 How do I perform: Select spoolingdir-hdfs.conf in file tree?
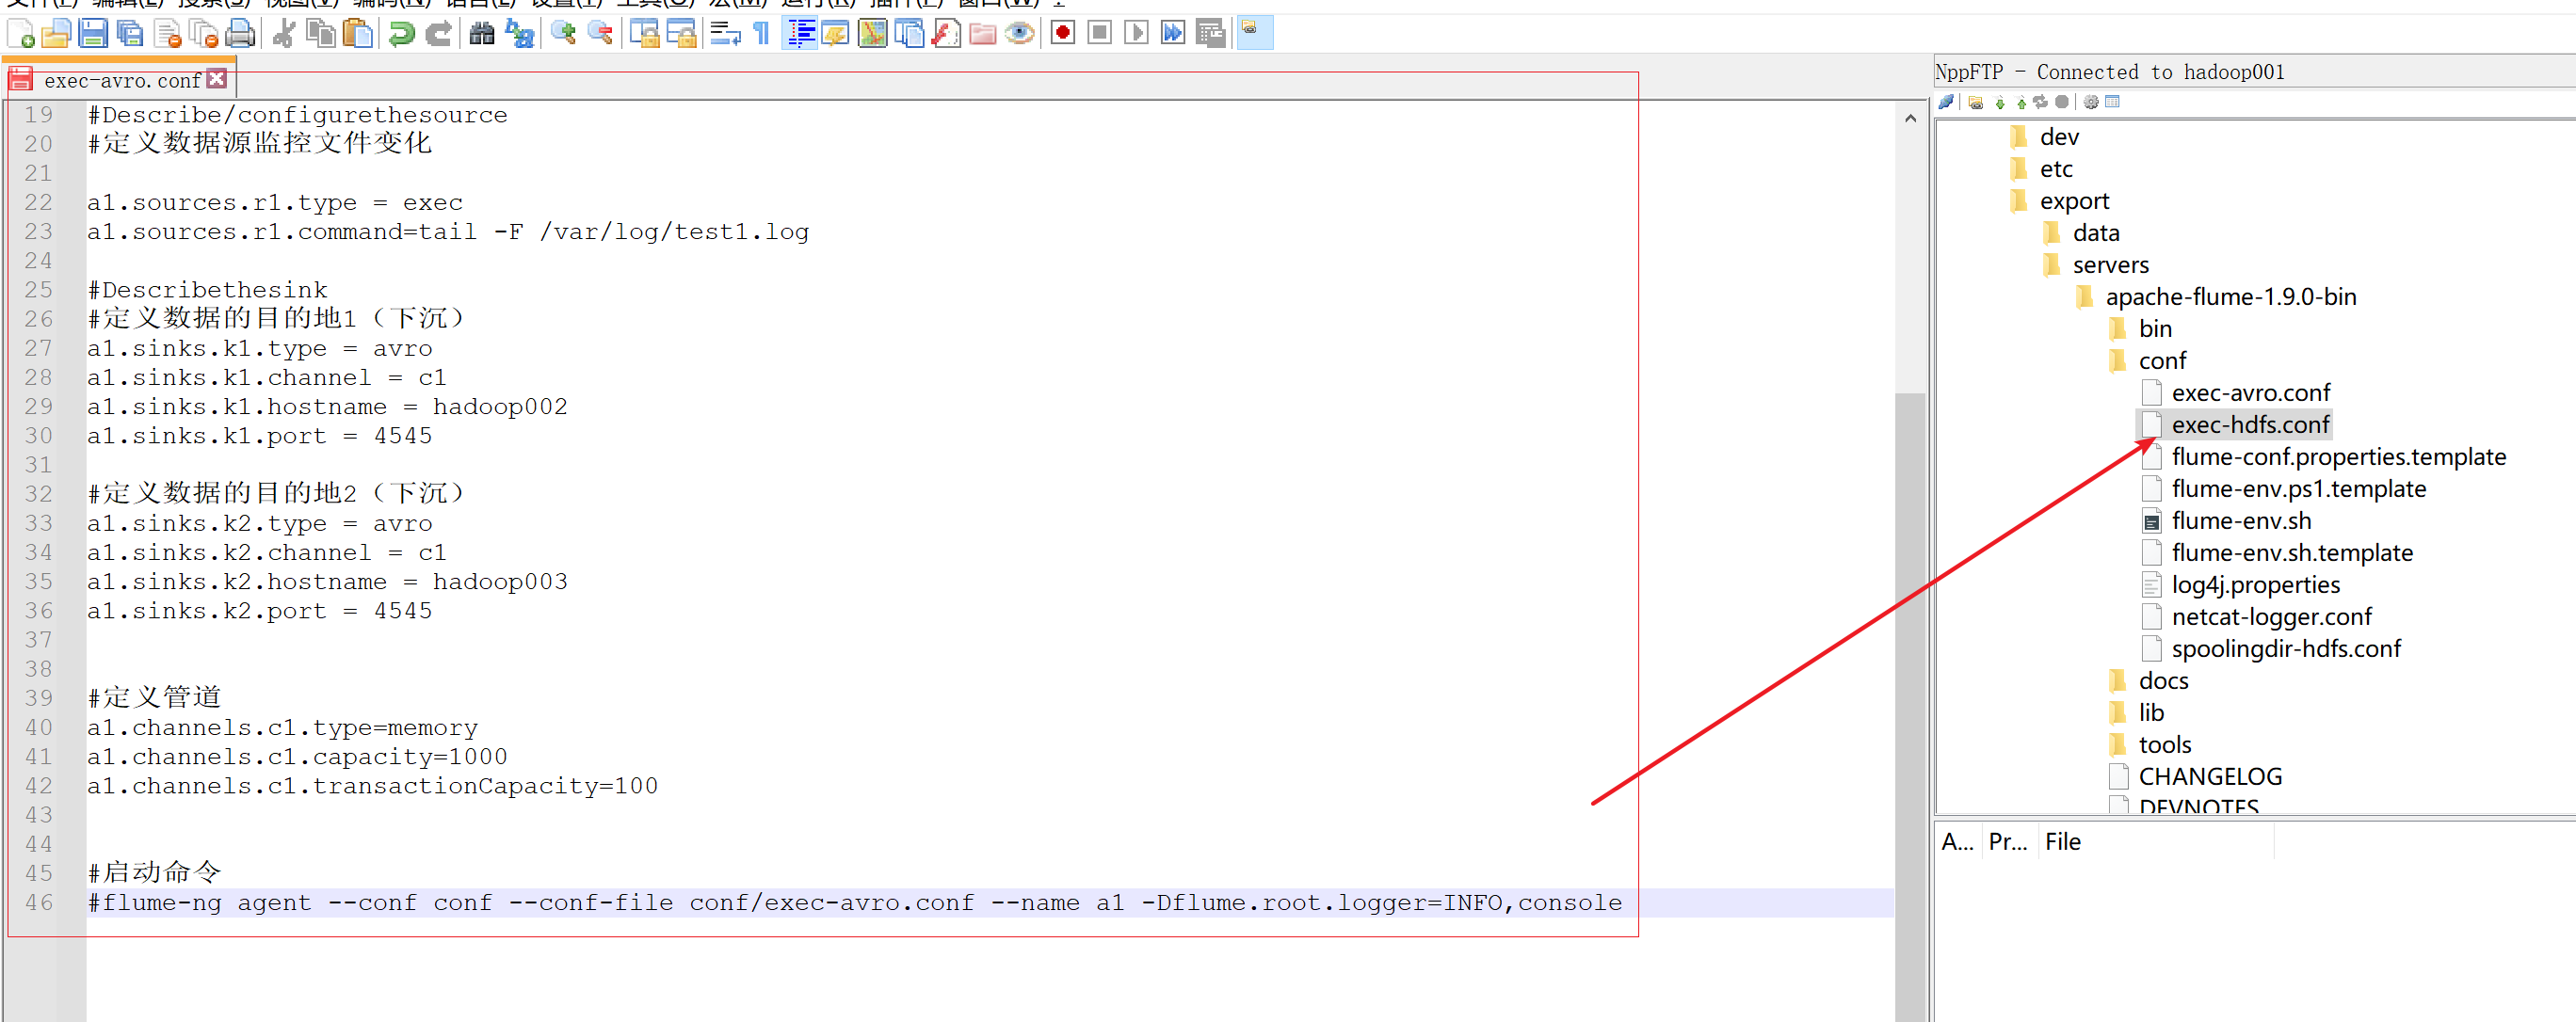2285,649
